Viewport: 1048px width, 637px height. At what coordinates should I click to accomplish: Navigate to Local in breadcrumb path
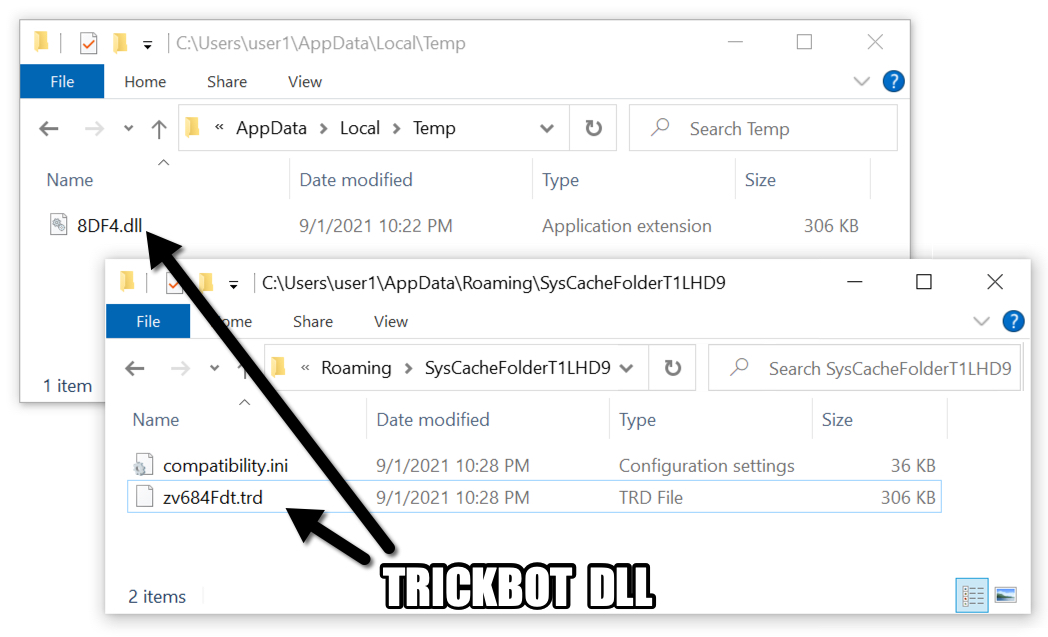click(x=360, y=128)
